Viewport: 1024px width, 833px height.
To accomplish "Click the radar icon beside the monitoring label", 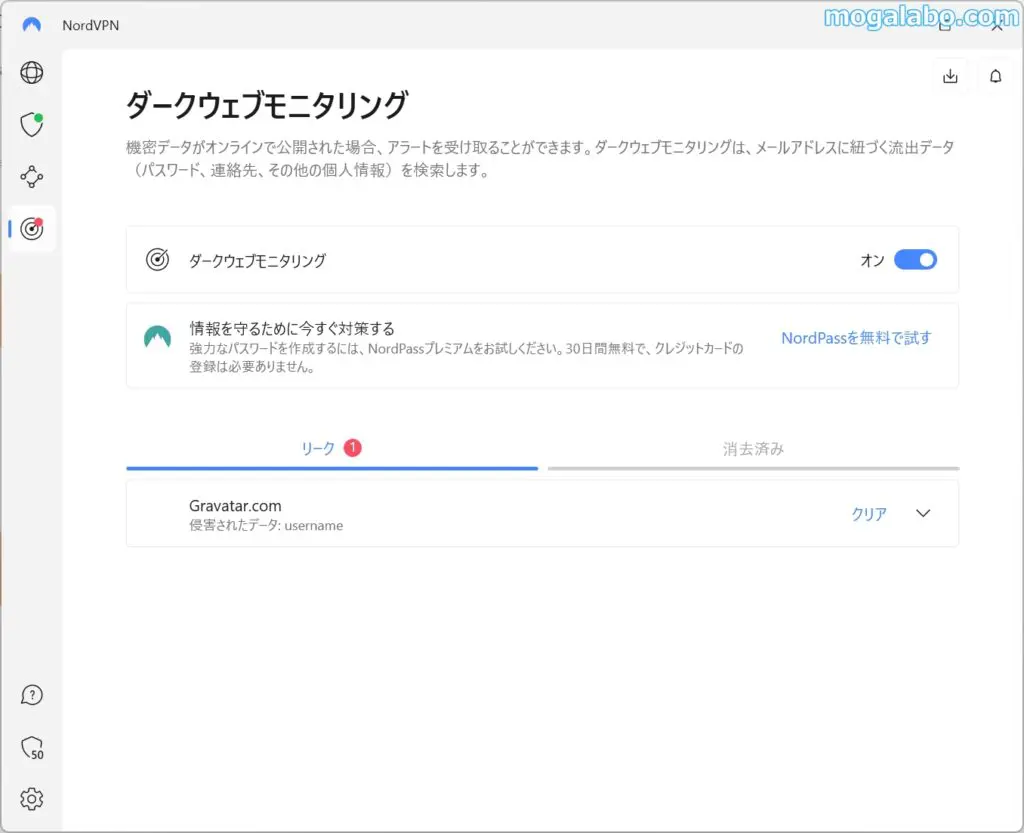I will click(157, 260).
